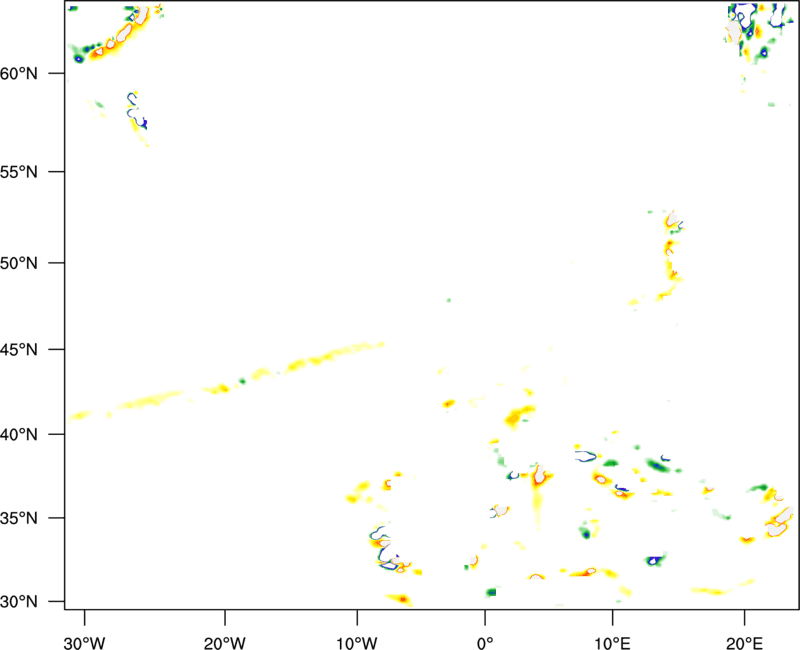
Task: Click the 60°N latitude label
Action: pyautogui.click(x=19, y=73)
